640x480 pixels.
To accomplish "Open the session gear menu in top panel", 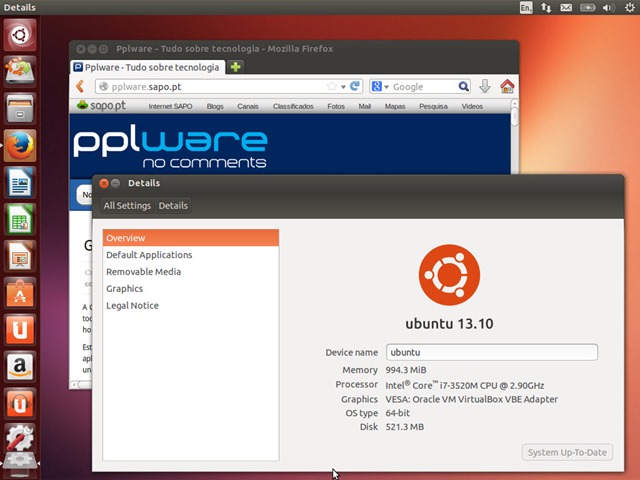I will tap(630, 7).
